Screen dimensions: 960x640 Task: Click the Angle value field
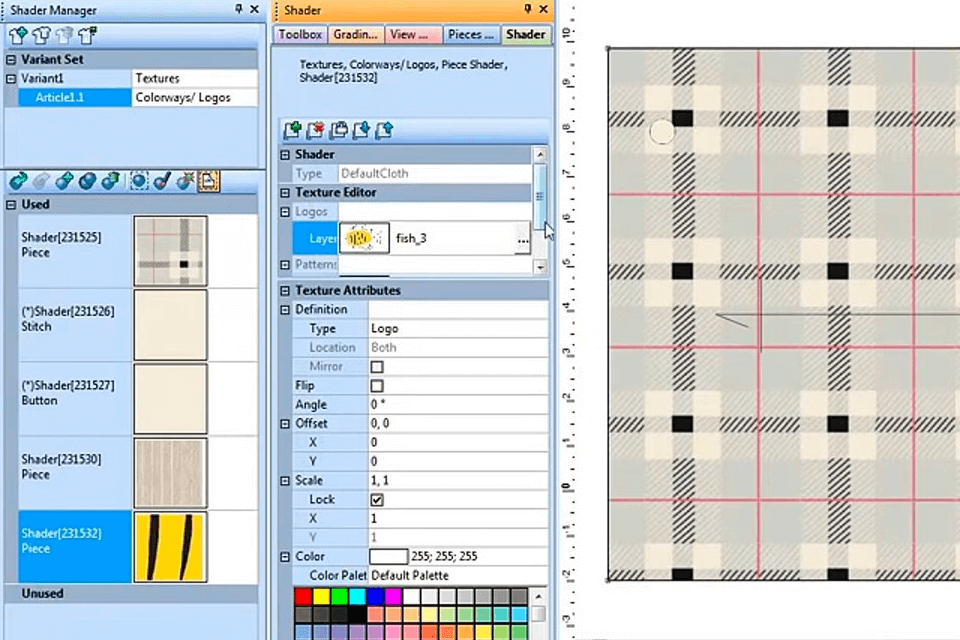pyautogui.click(x=458, y=405)
